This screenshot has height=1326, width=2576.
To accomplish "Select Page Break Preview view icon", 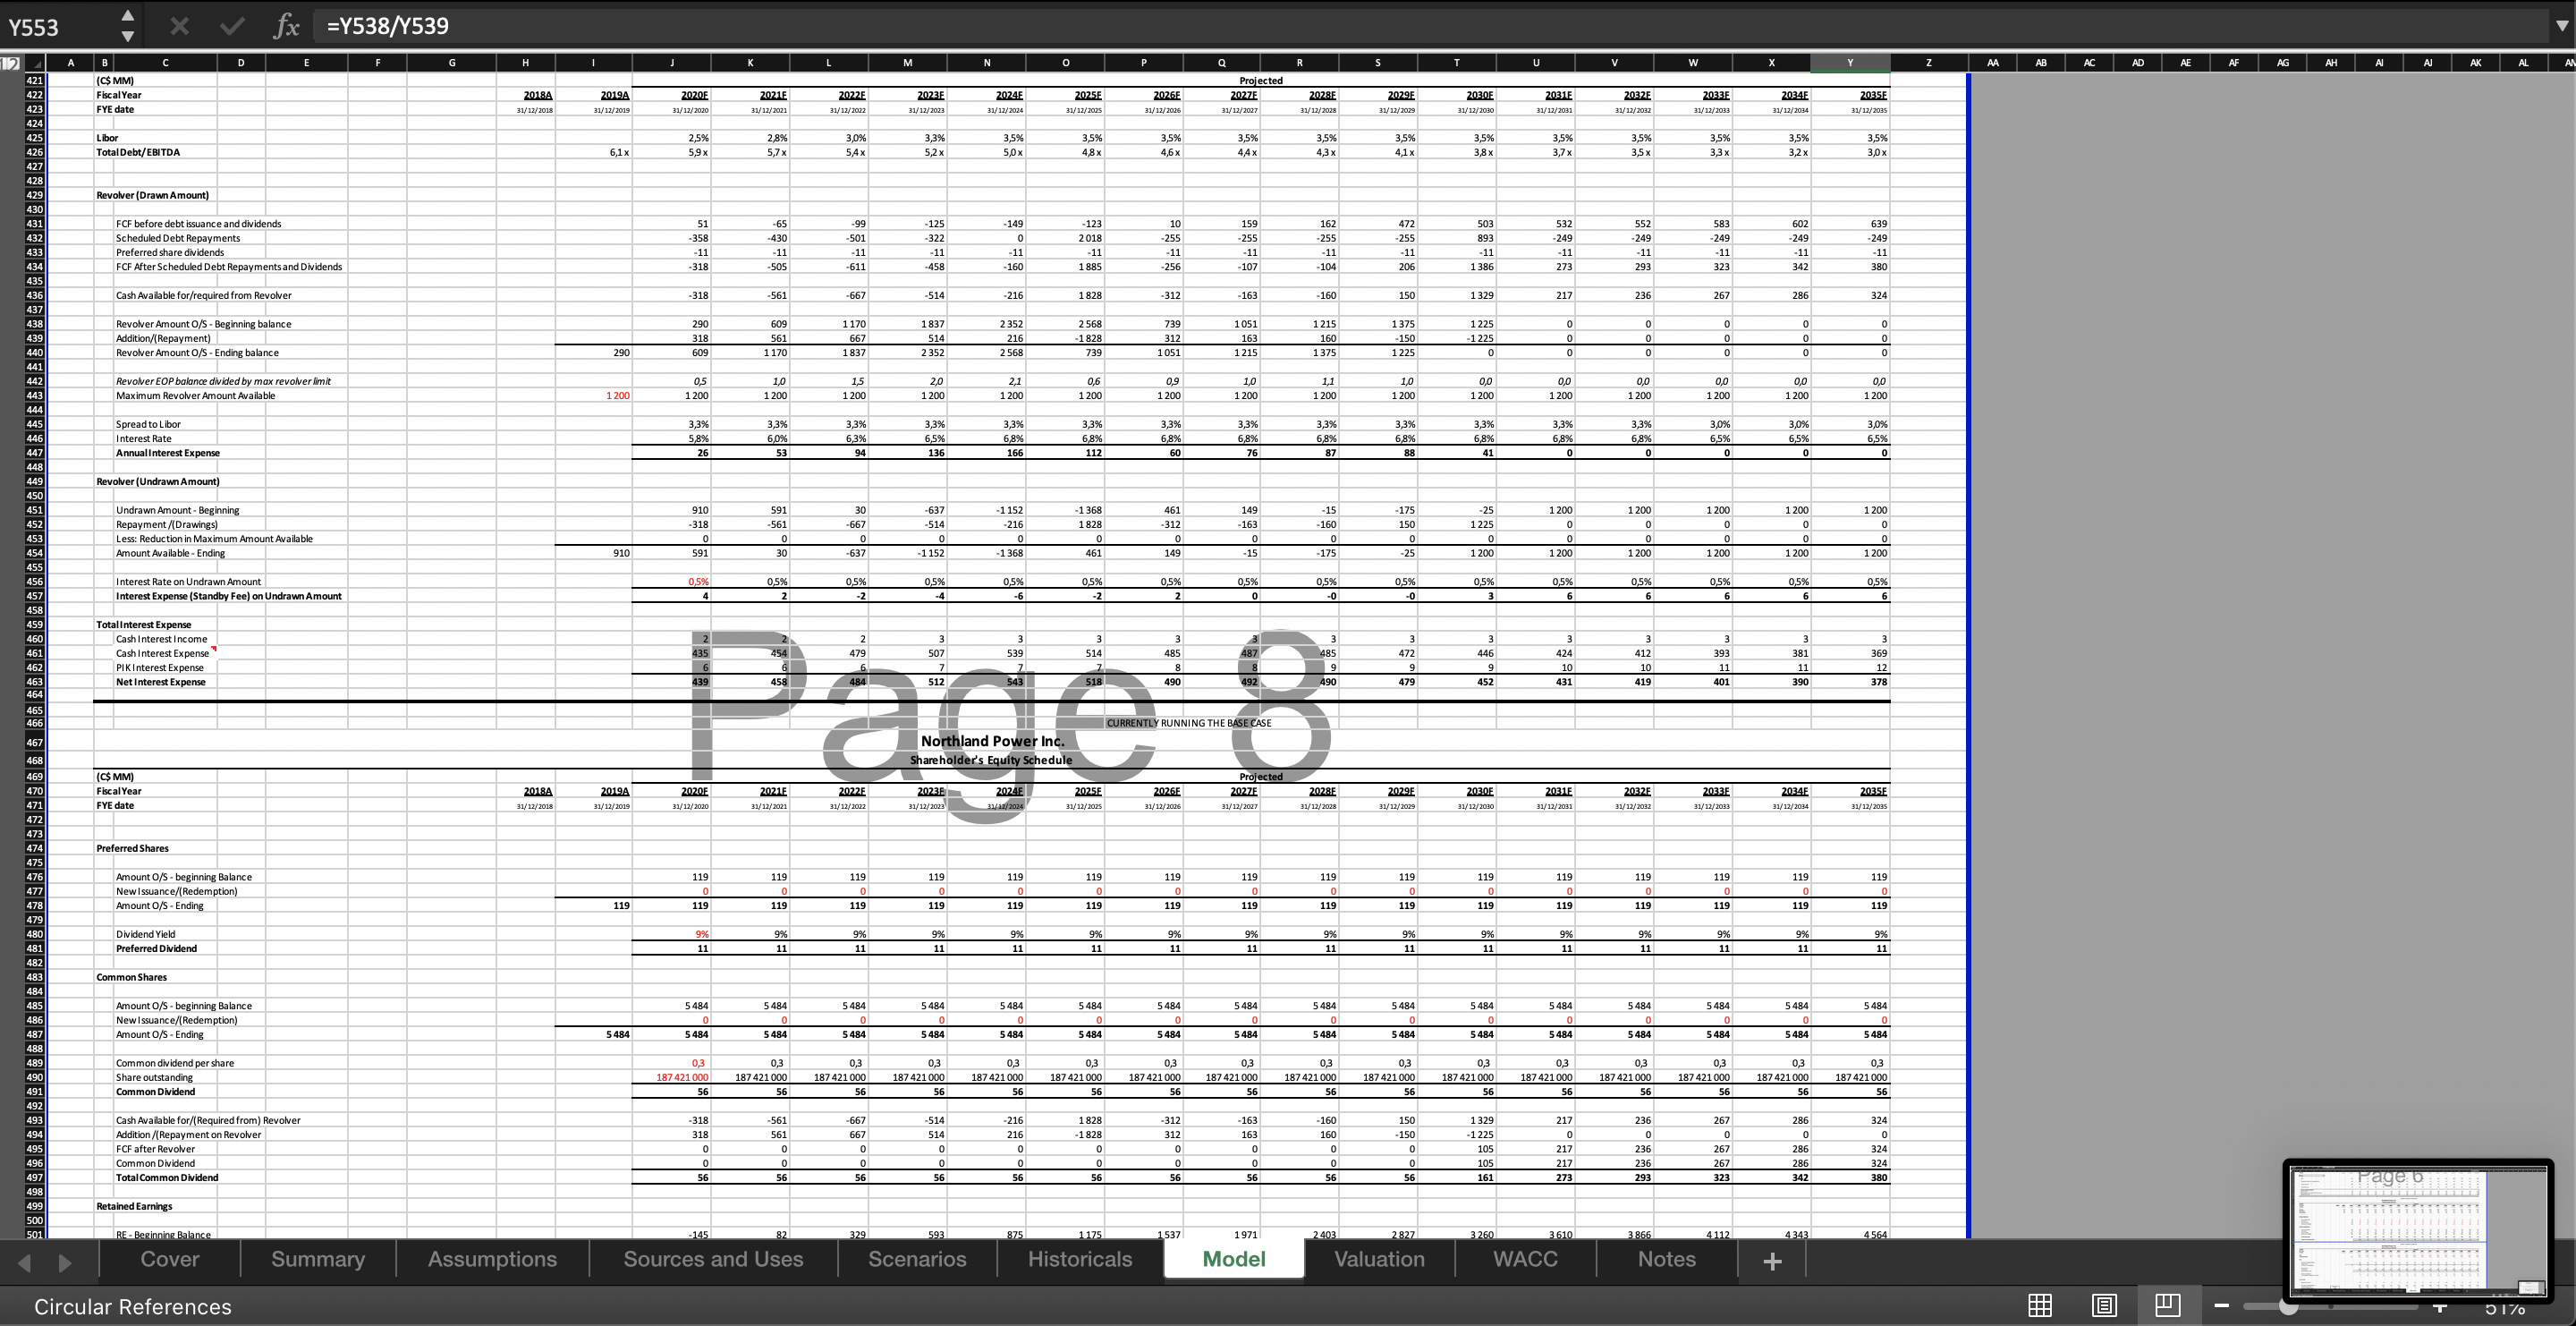I will [x=2167, y=1305].
